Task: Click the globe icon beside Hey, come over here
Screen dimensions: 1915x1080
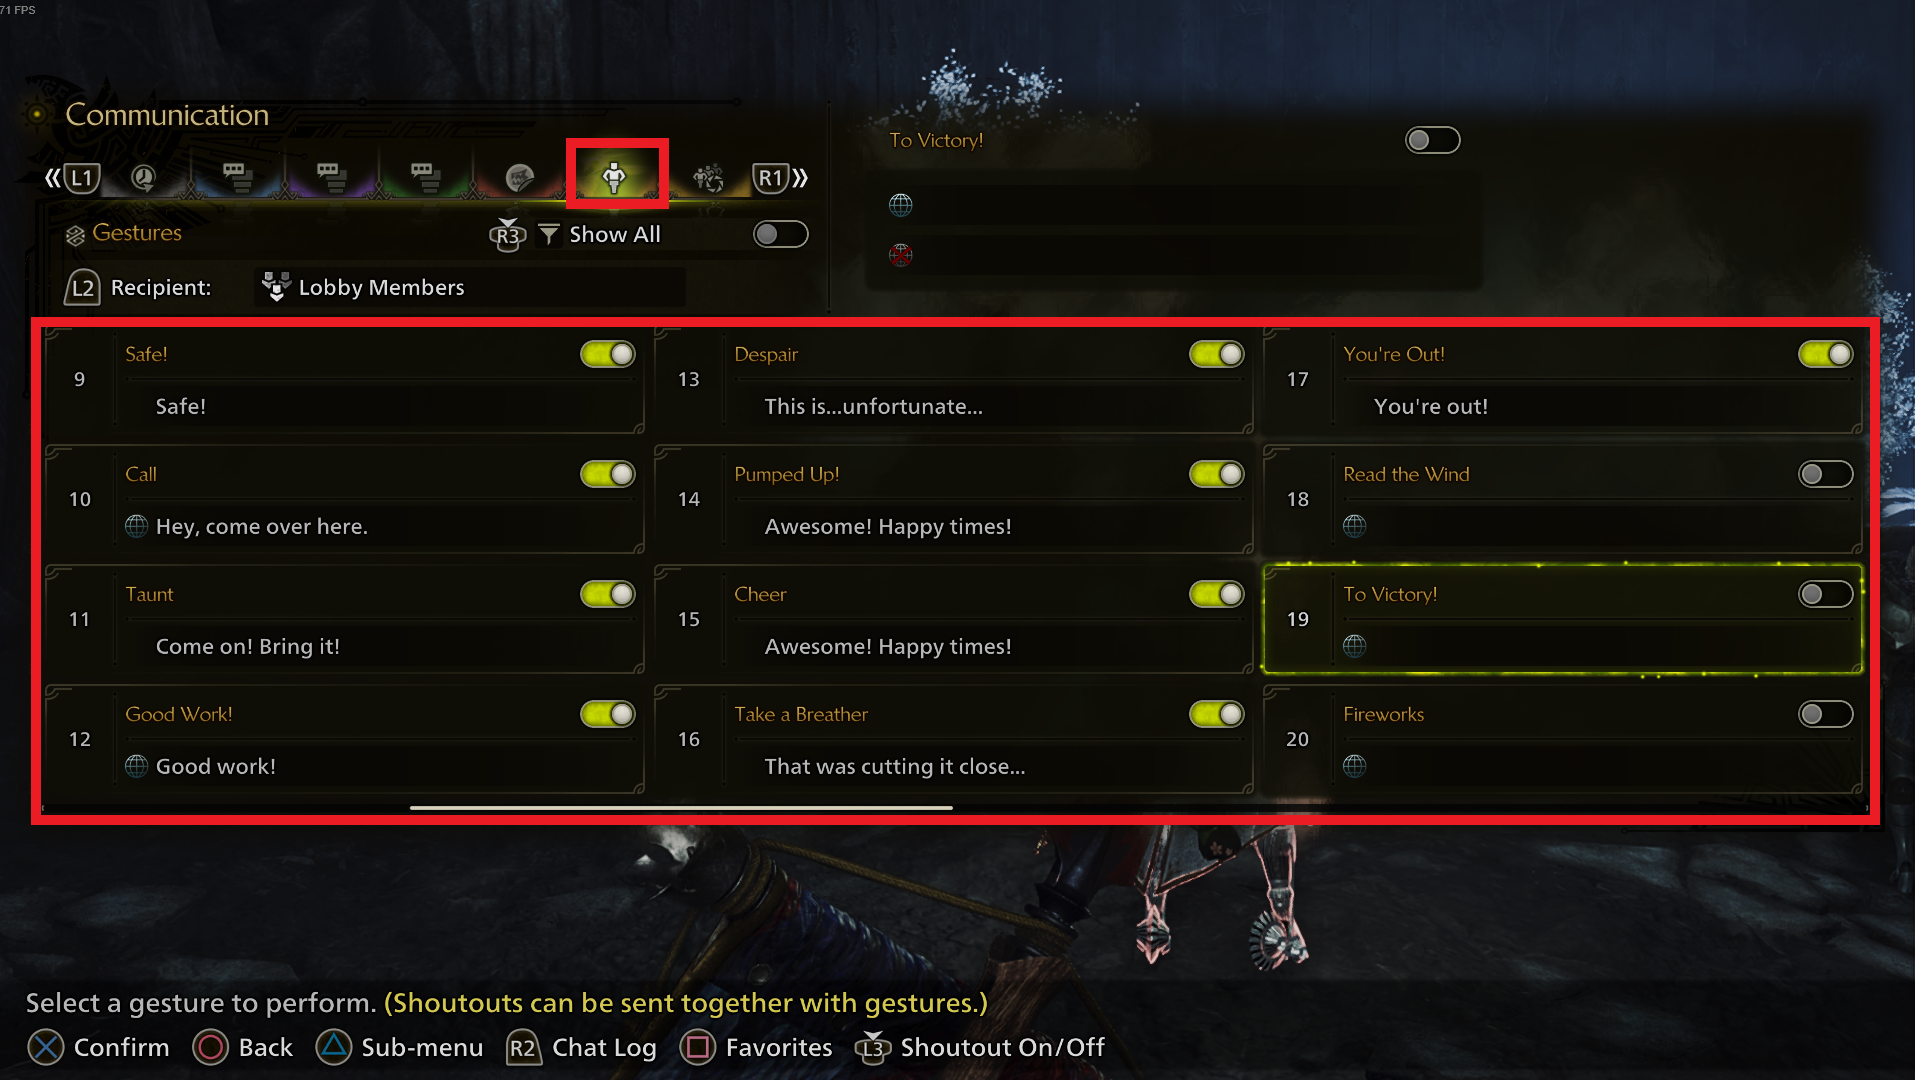Action: tap(137, 526)
